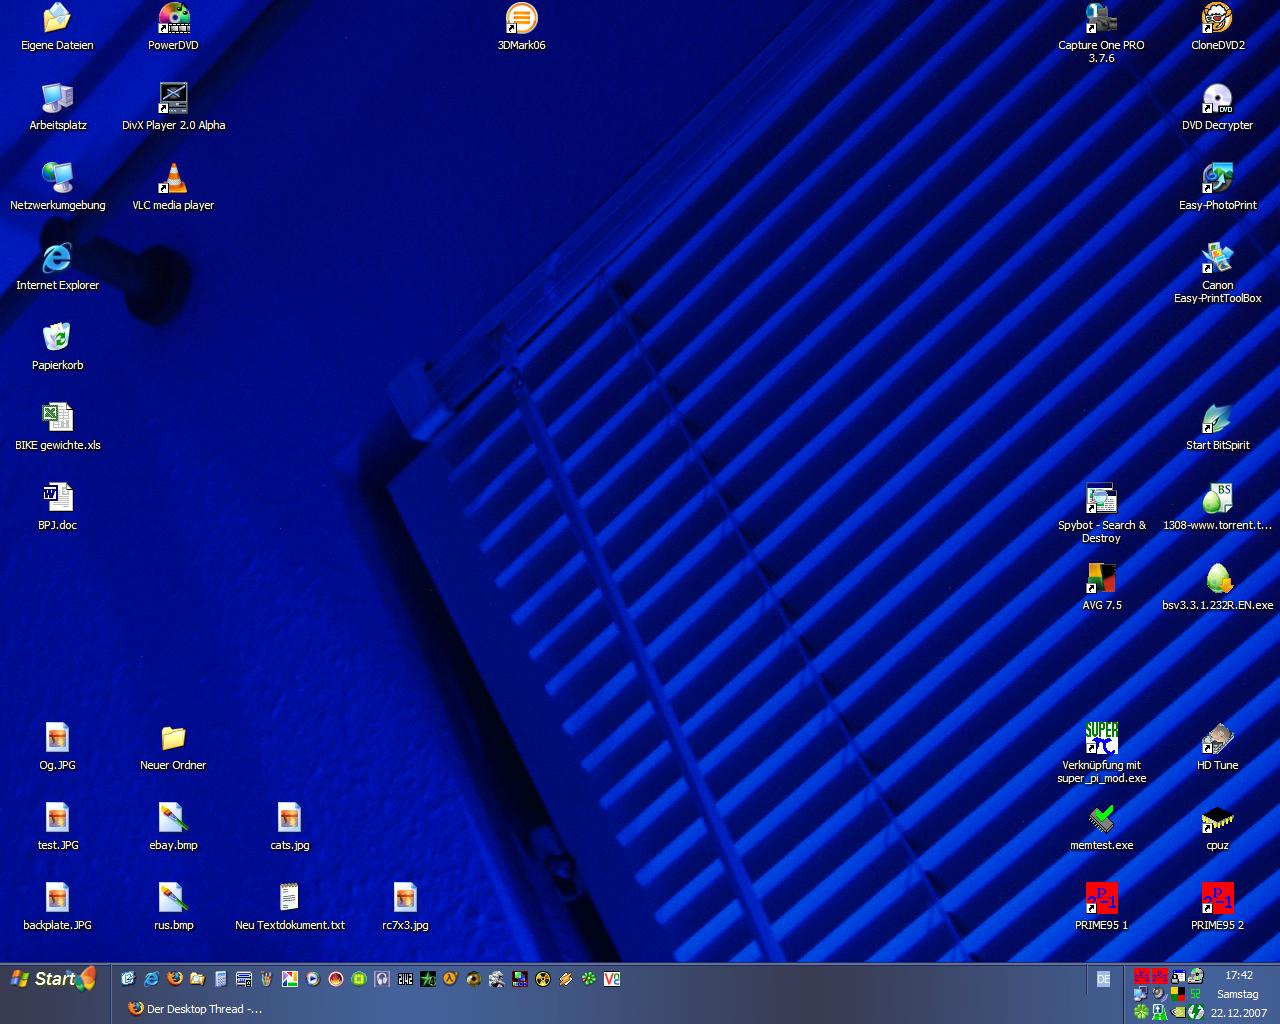Launch Battlefield 2142 from Quick Launch
Viewport: 1280px width, 1024px height.
click(404, 979)
